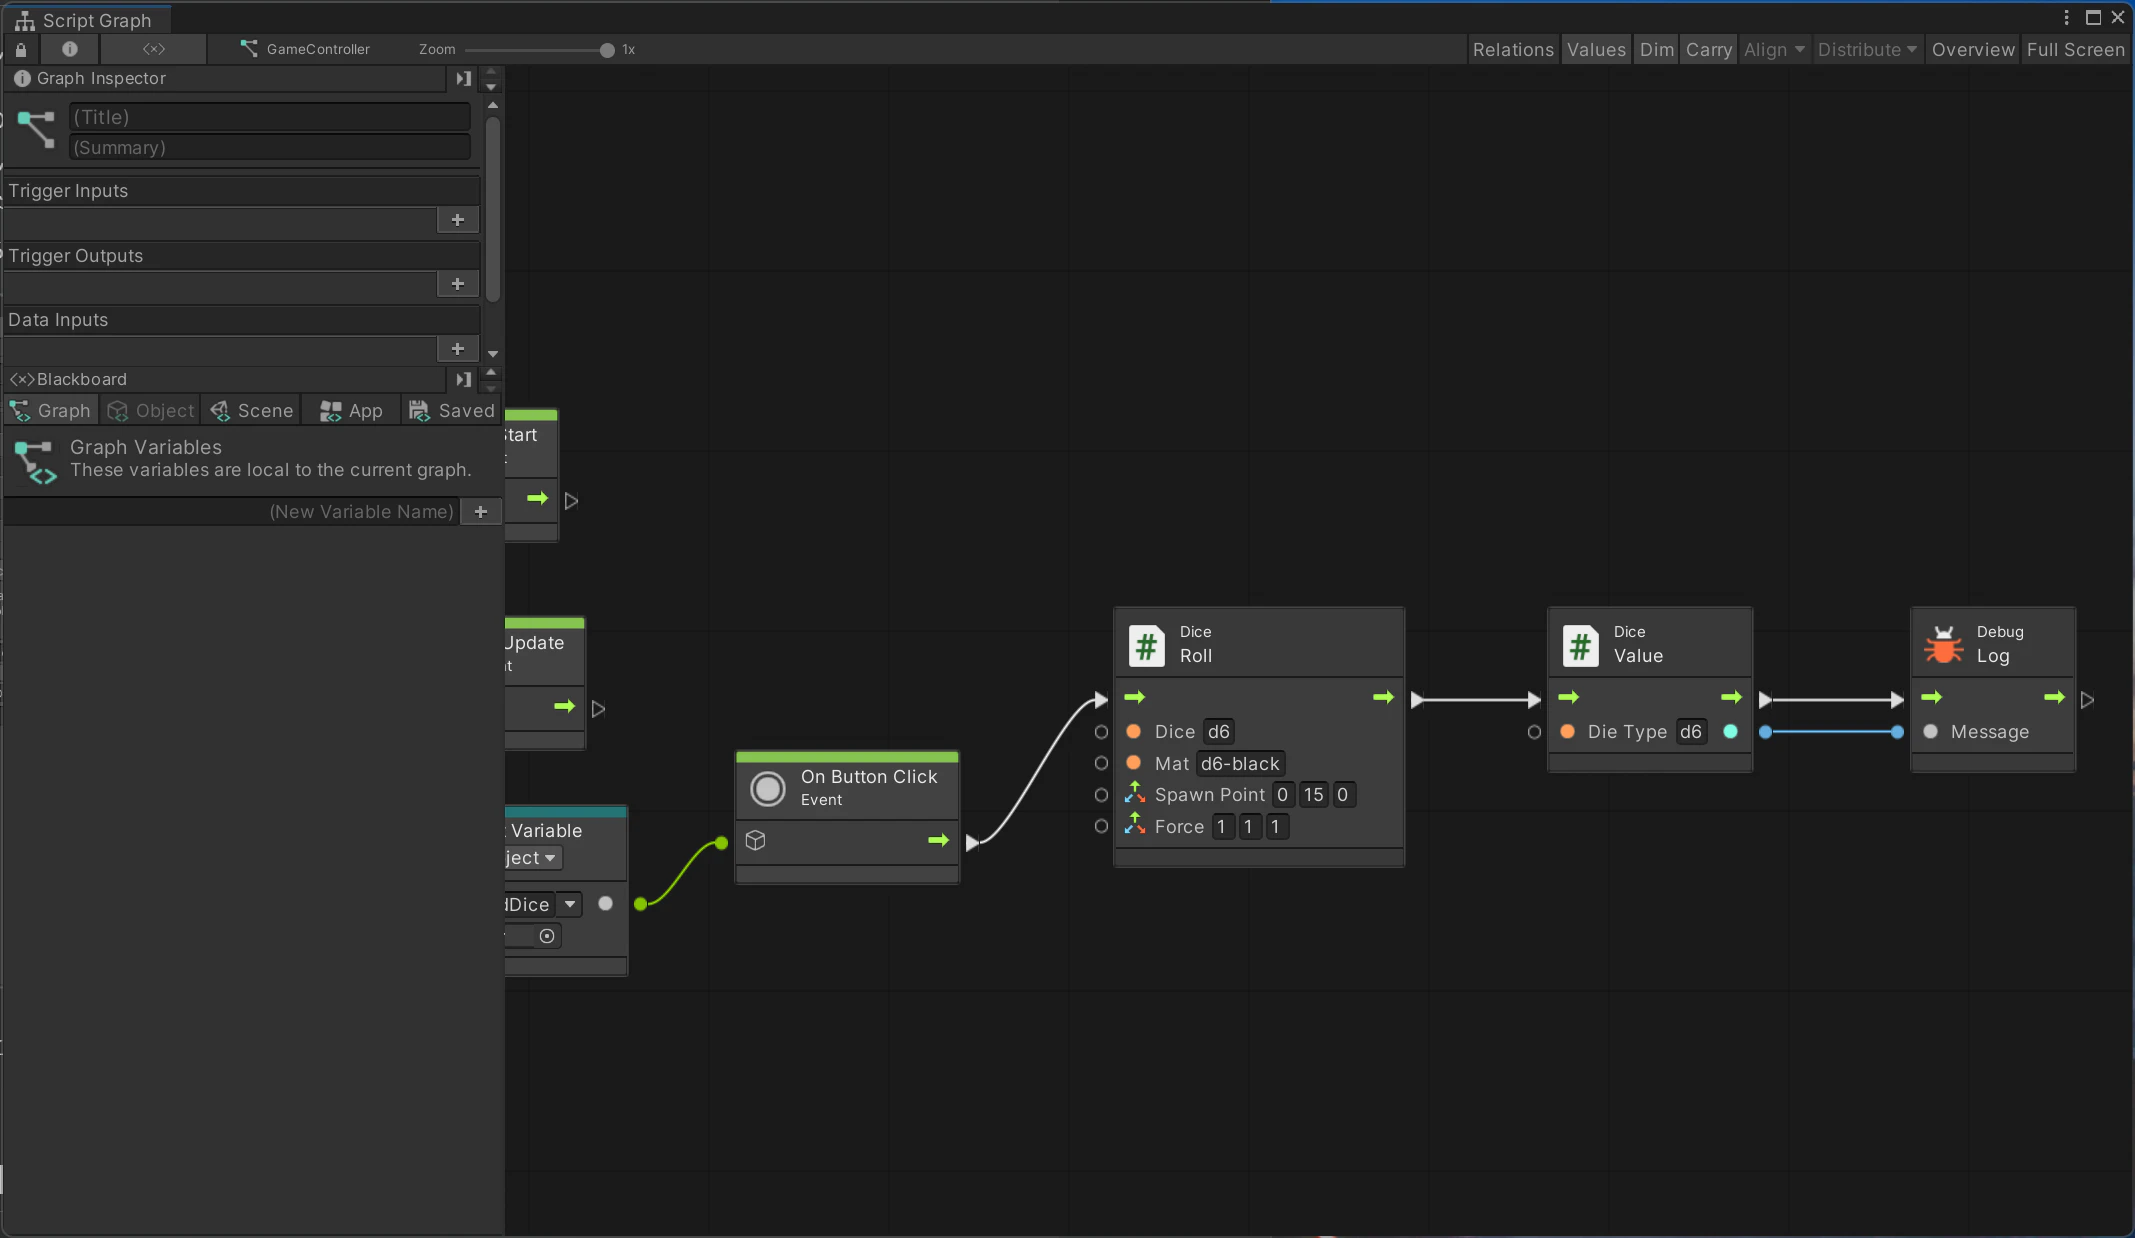2135x1238 pixels.
Task: Switch to the Scene variables tab
Action: (252, 411)
